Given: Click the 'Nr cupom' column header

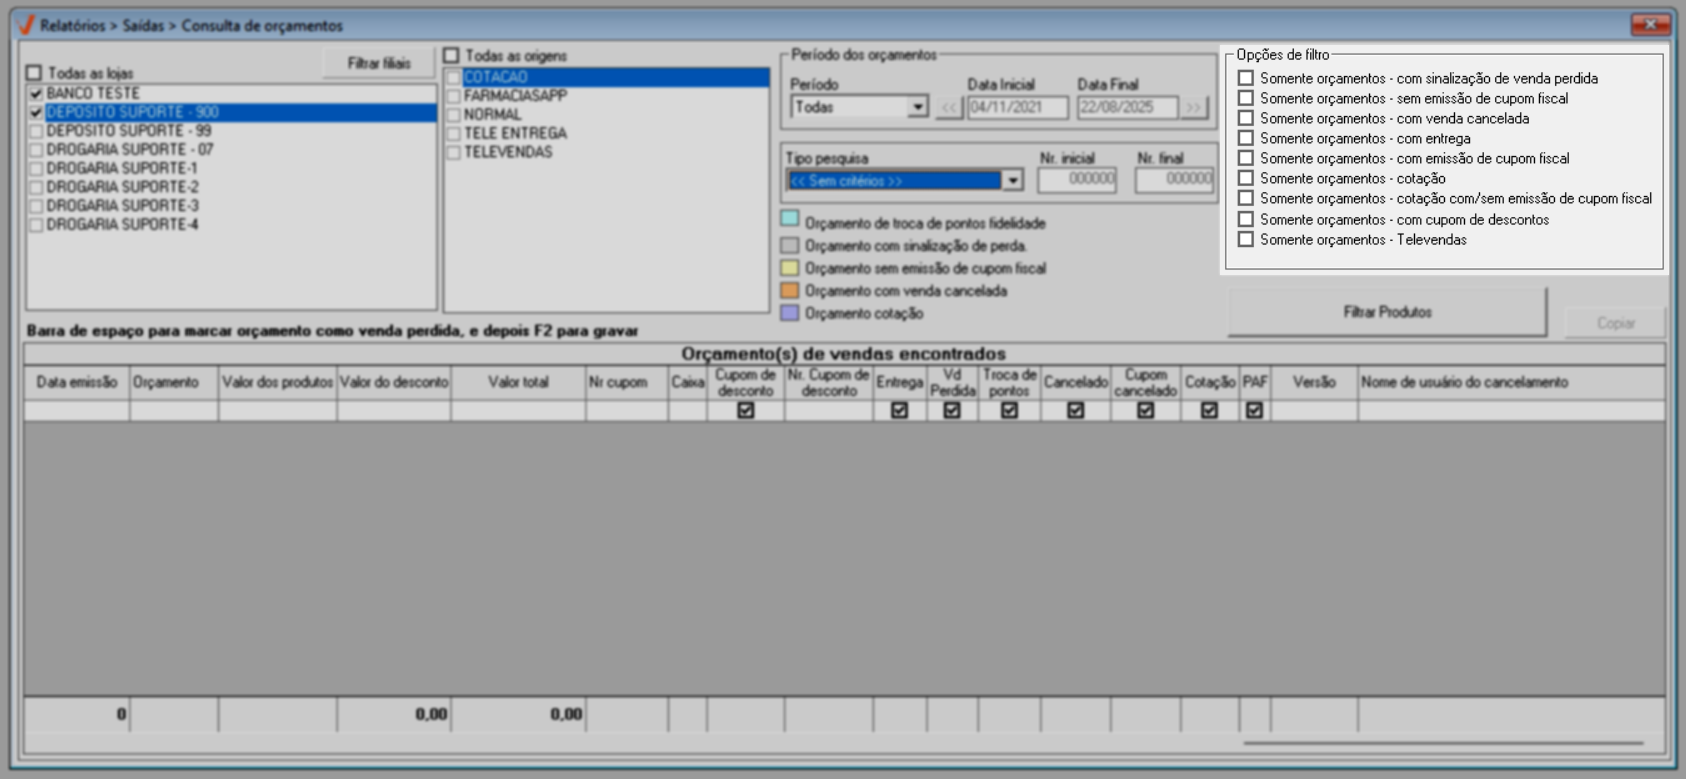Looking at the screenshot, I should tap(627, 383).
